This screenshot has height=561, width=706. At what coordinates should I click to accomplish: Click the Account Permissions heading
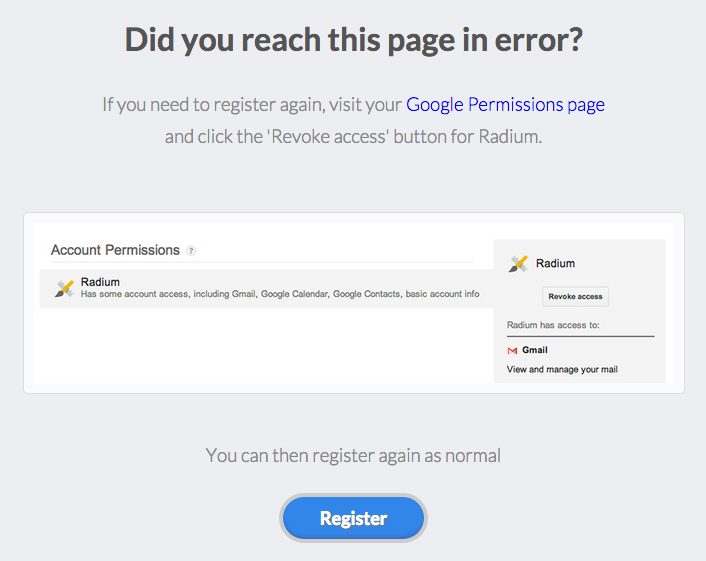pos(115,250)
